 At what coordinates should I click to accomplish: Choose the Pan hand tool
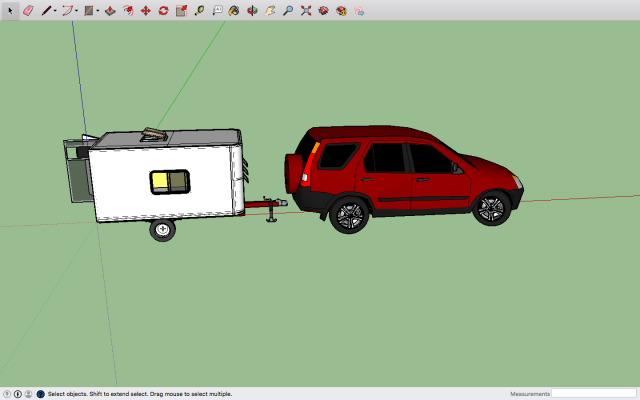click(270, 11)
